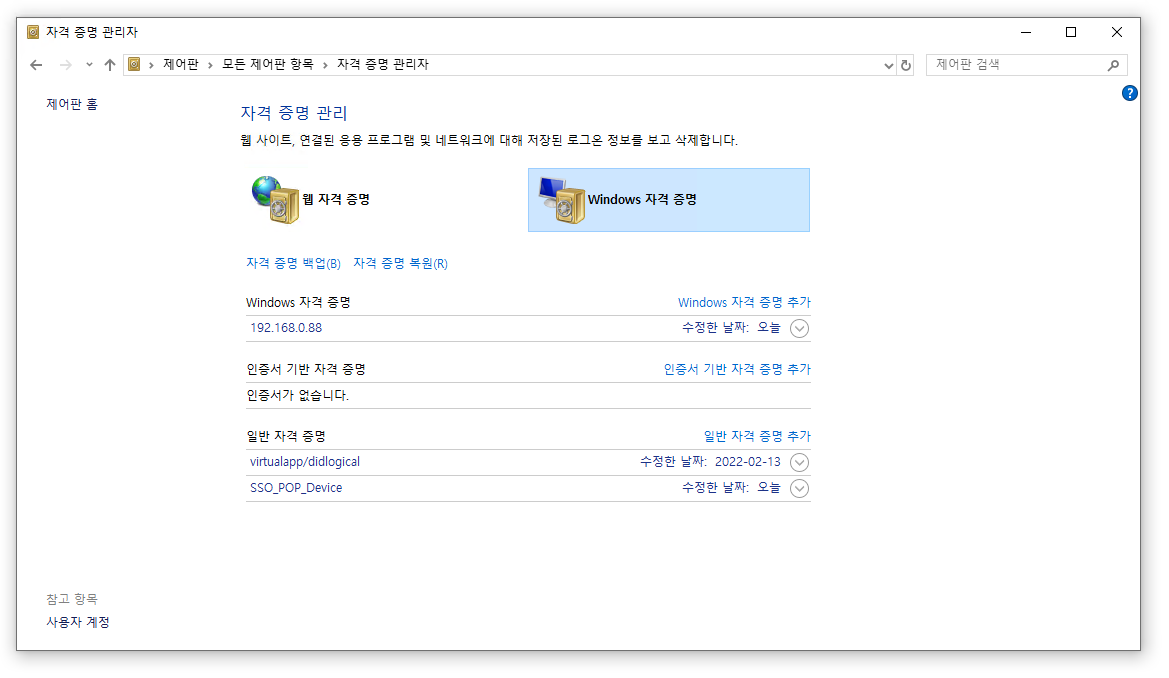Viewport: 1169px width, 678px height.
Task: Click the 제어판 검색 input field
Action: tap(1018, 65)
